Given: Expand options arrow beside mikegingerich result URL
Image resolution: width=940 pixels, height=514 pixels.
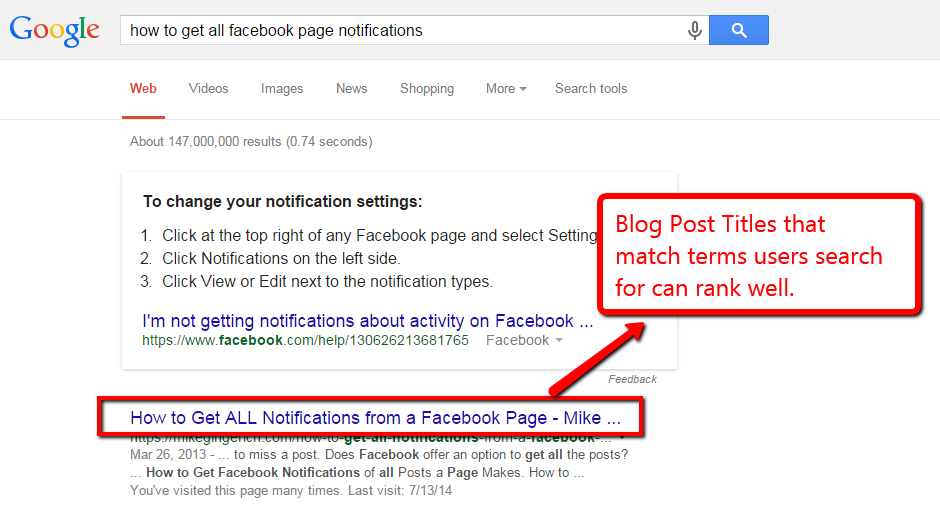Looking at the screenshot, I should click(622, 438).
